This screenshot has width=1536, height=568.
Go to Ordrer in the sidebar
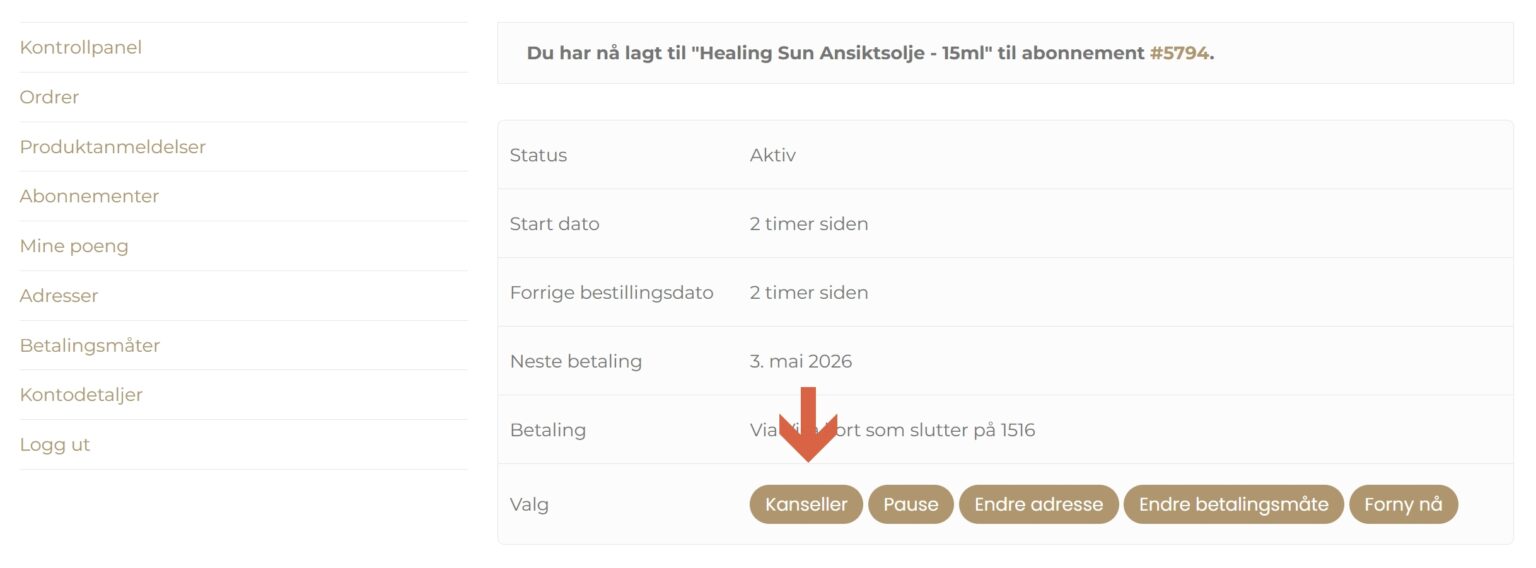tap(49, 97)
